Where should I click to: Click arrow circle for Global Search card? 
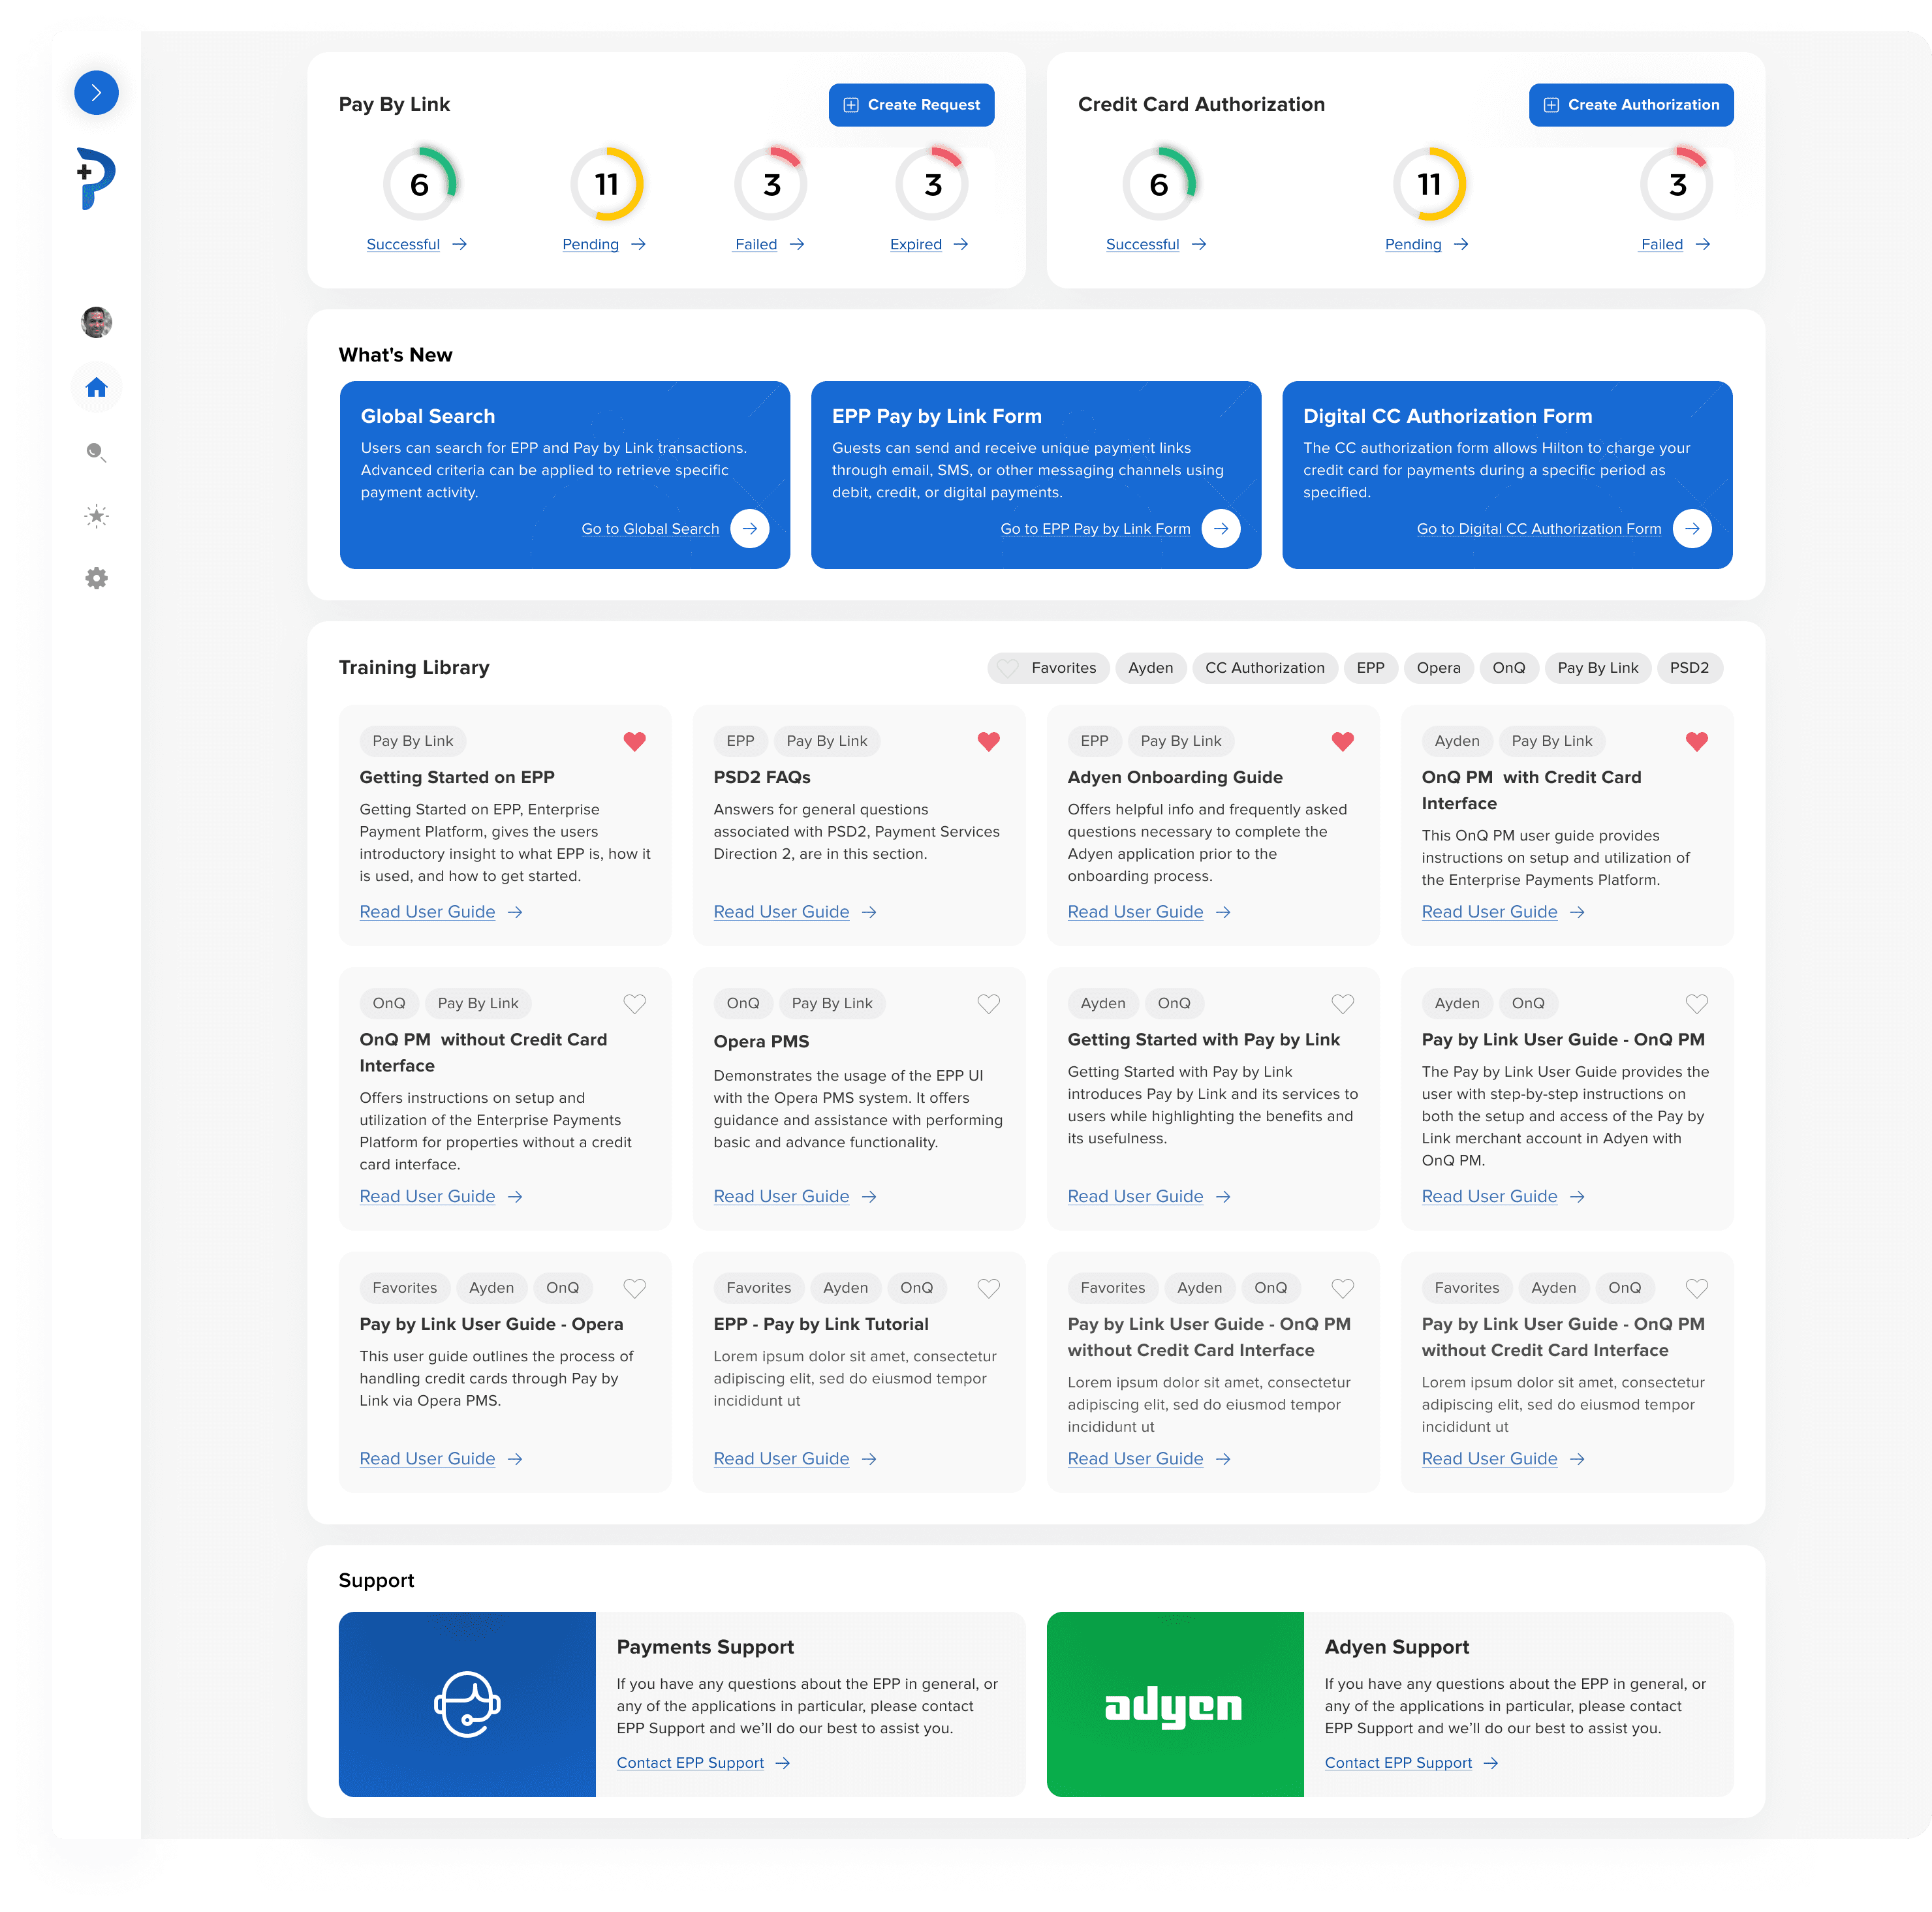749,529
